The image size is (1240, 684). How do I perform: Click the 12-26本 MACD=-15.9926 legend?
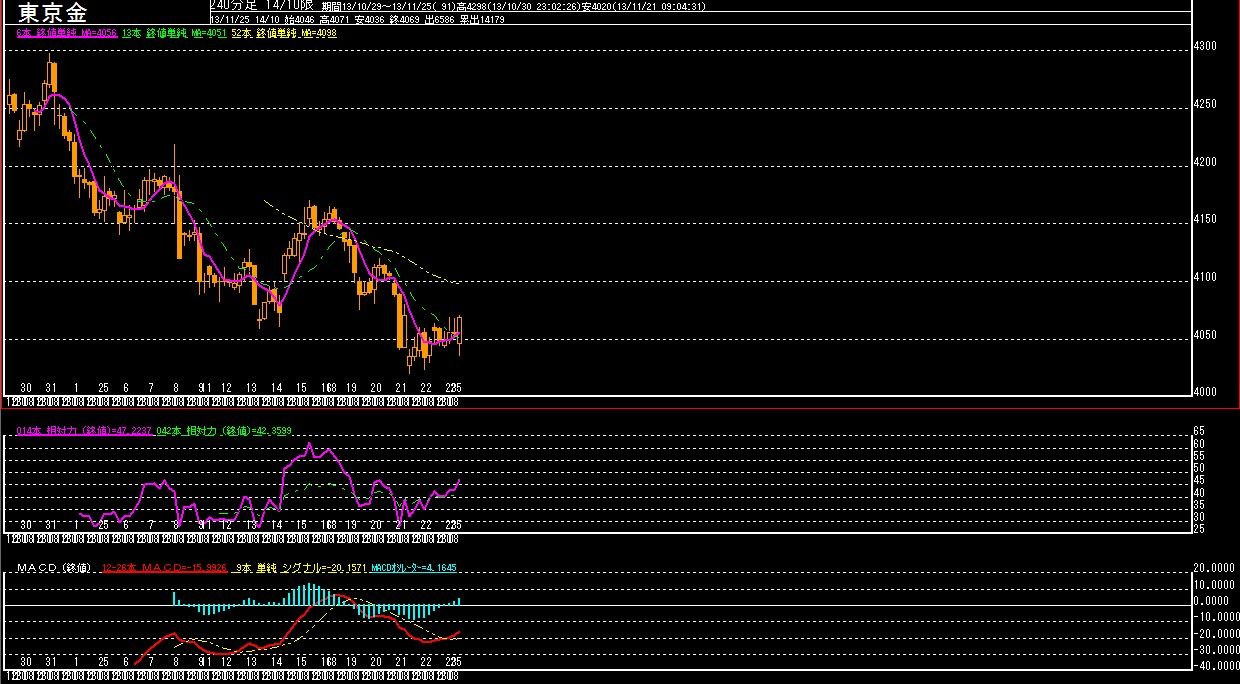click(164, 568)
